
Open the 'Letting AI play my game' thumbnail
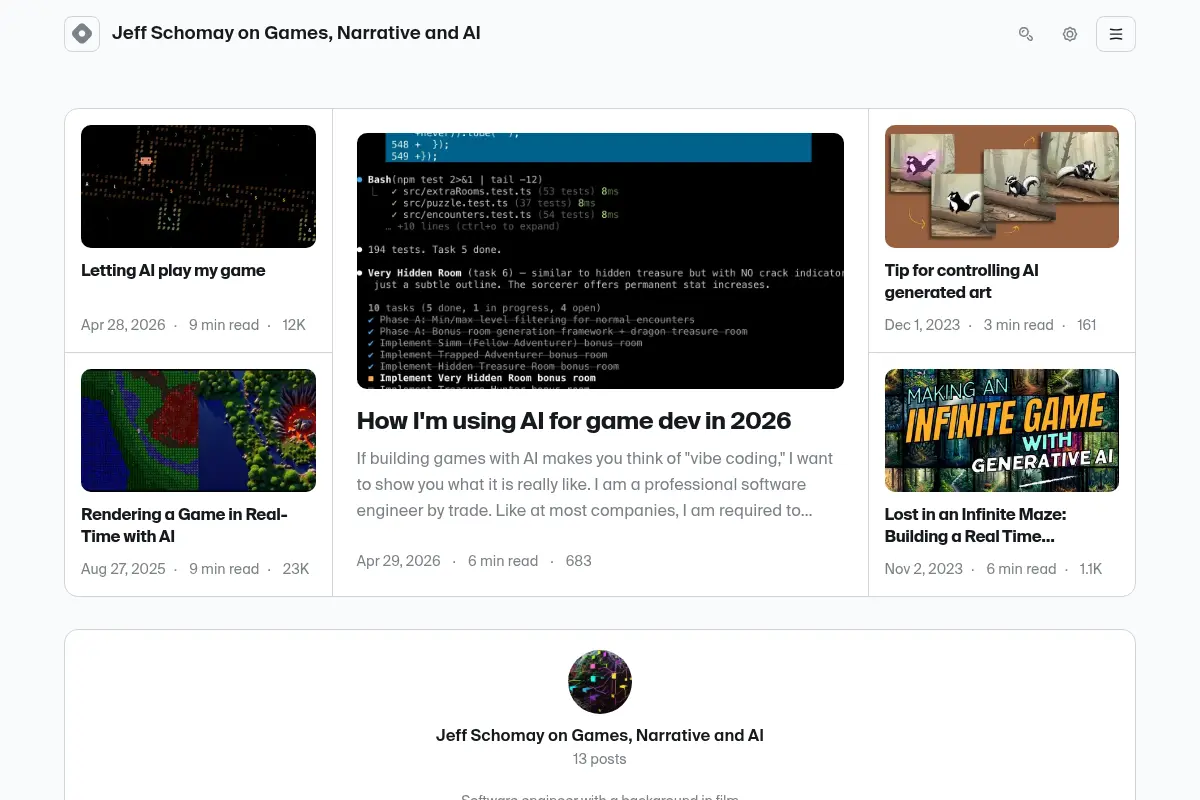point(198,186)
